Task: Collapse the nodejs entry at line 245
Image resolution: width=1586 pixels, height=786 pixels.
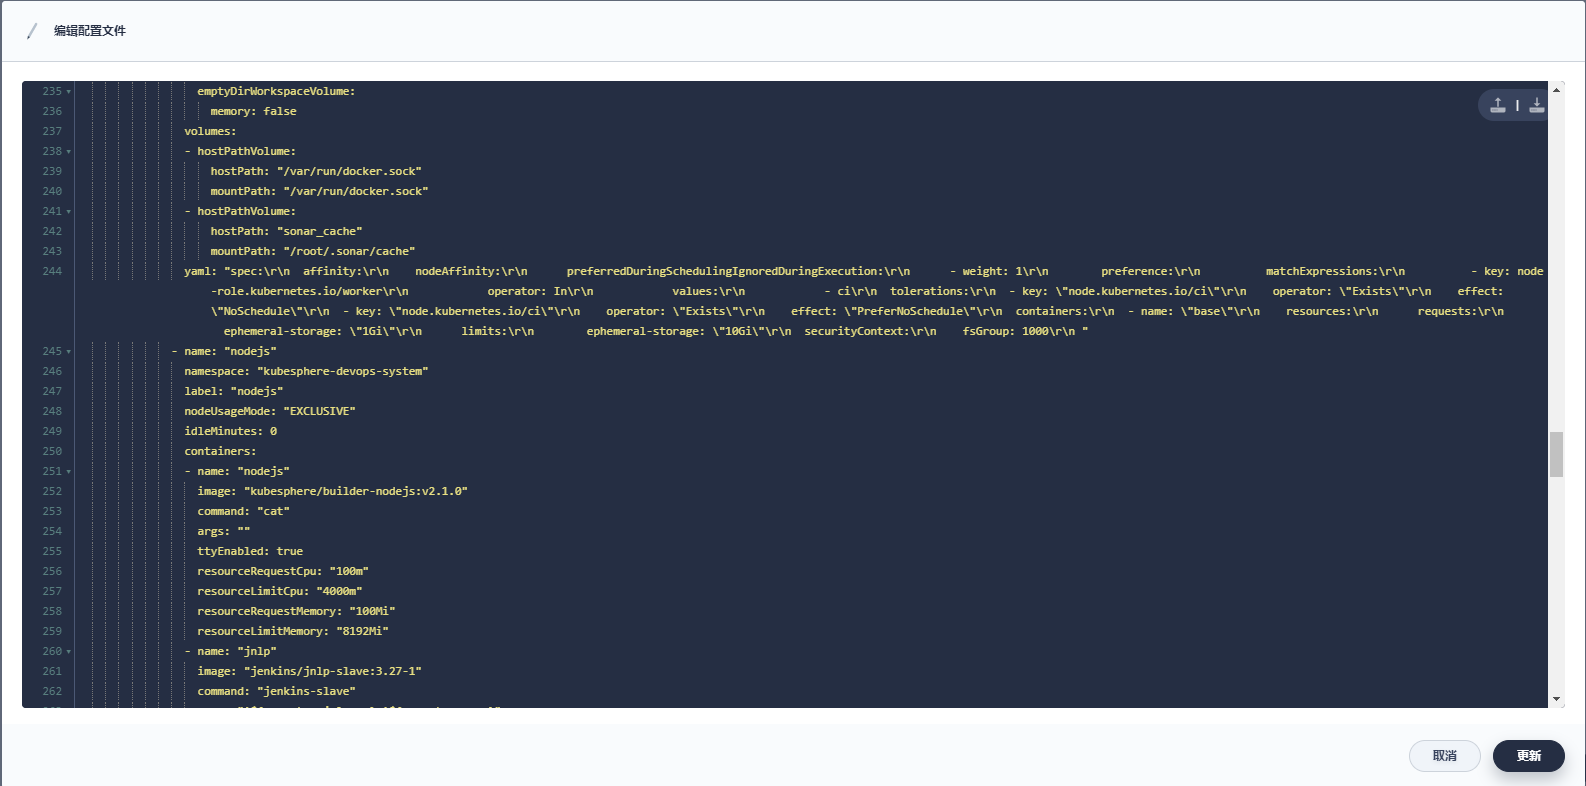Action: [x=69, y=352]
